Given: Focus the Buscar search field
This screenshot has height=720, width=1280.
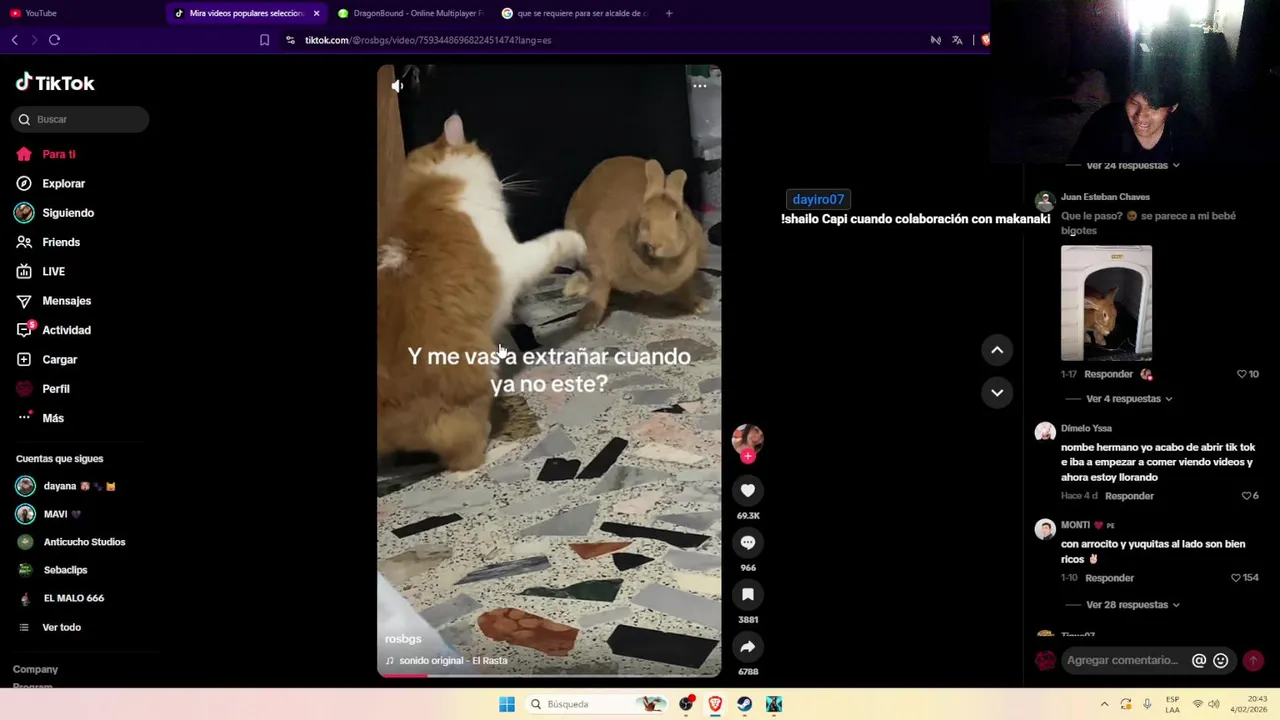Looking at the screenshot, I should click(x=80, y=119).
